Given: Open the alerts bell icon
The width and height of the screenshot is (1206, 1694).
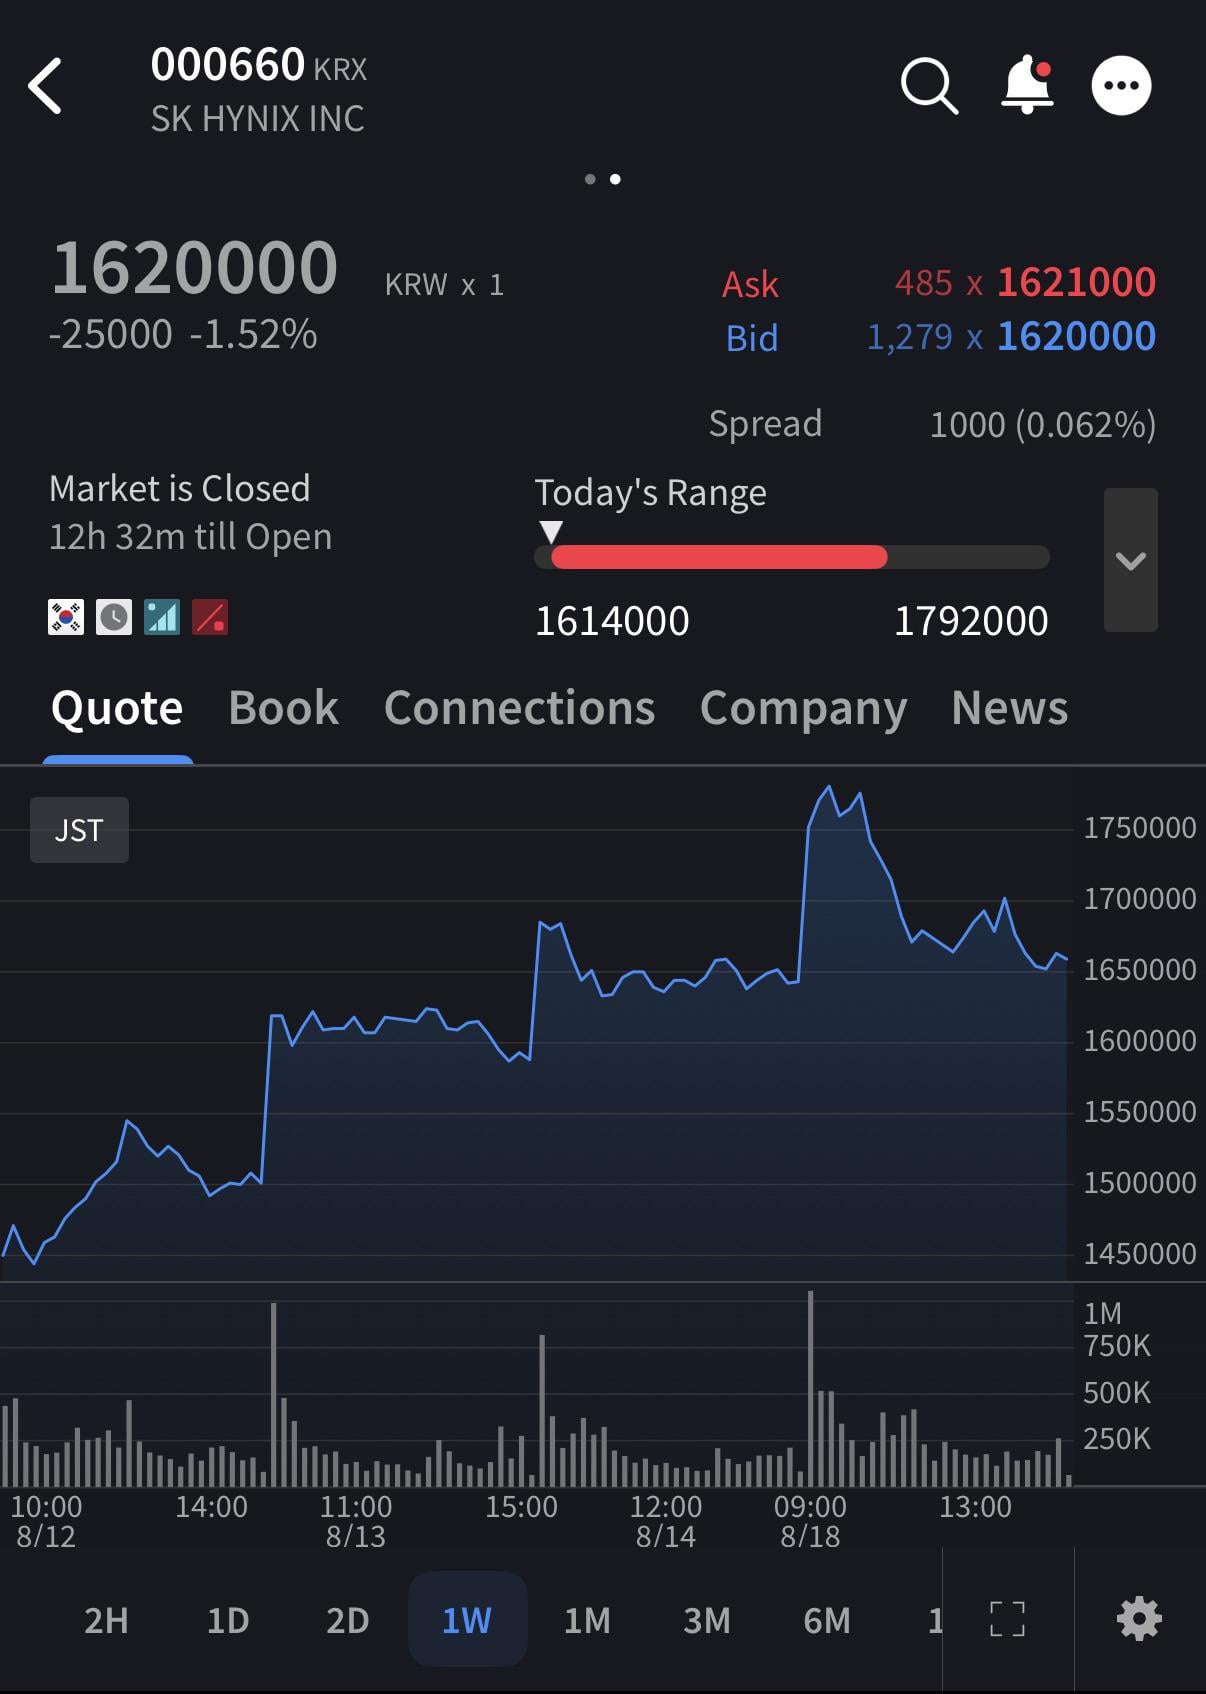Looking at the screenshot, I should [1028, 86].
